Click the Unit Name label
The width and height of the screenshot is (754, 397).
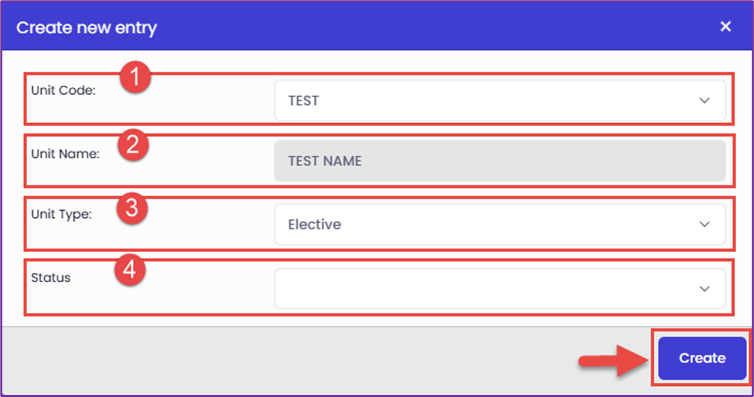click(65, 154)
